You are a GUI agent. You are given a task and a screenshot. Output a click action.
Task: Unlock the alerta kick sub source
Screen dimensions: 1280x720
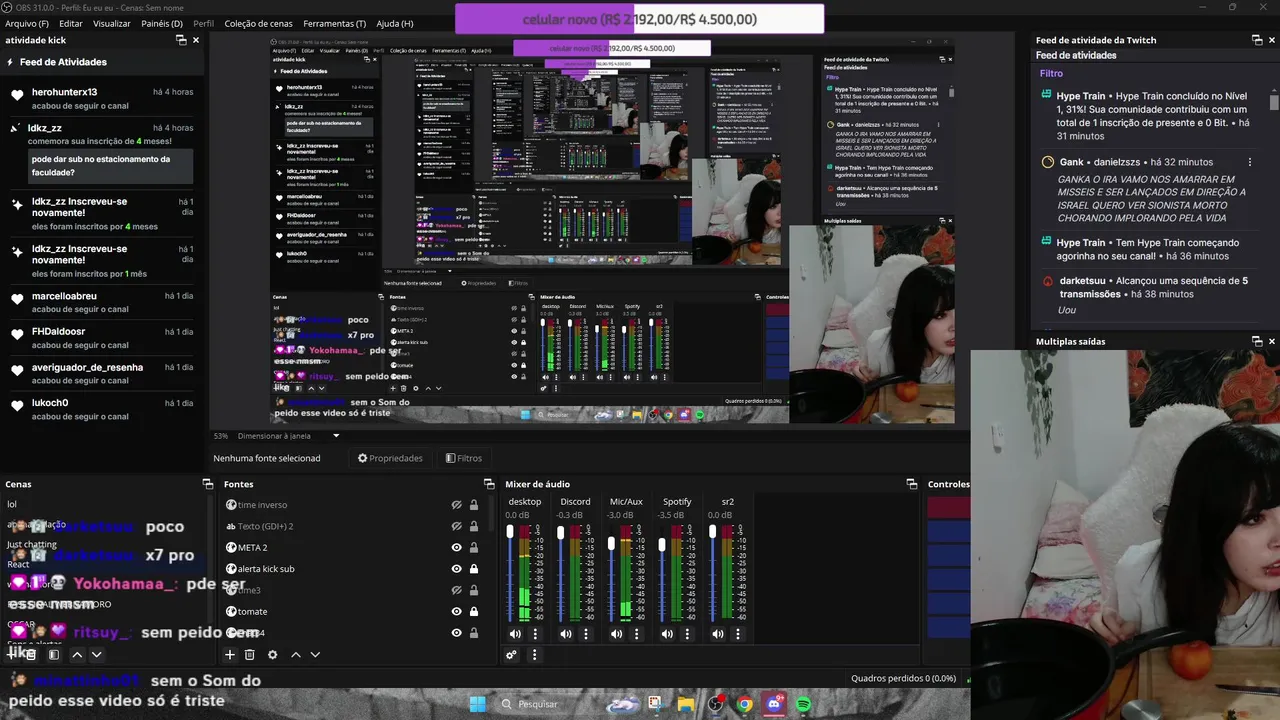474,569
